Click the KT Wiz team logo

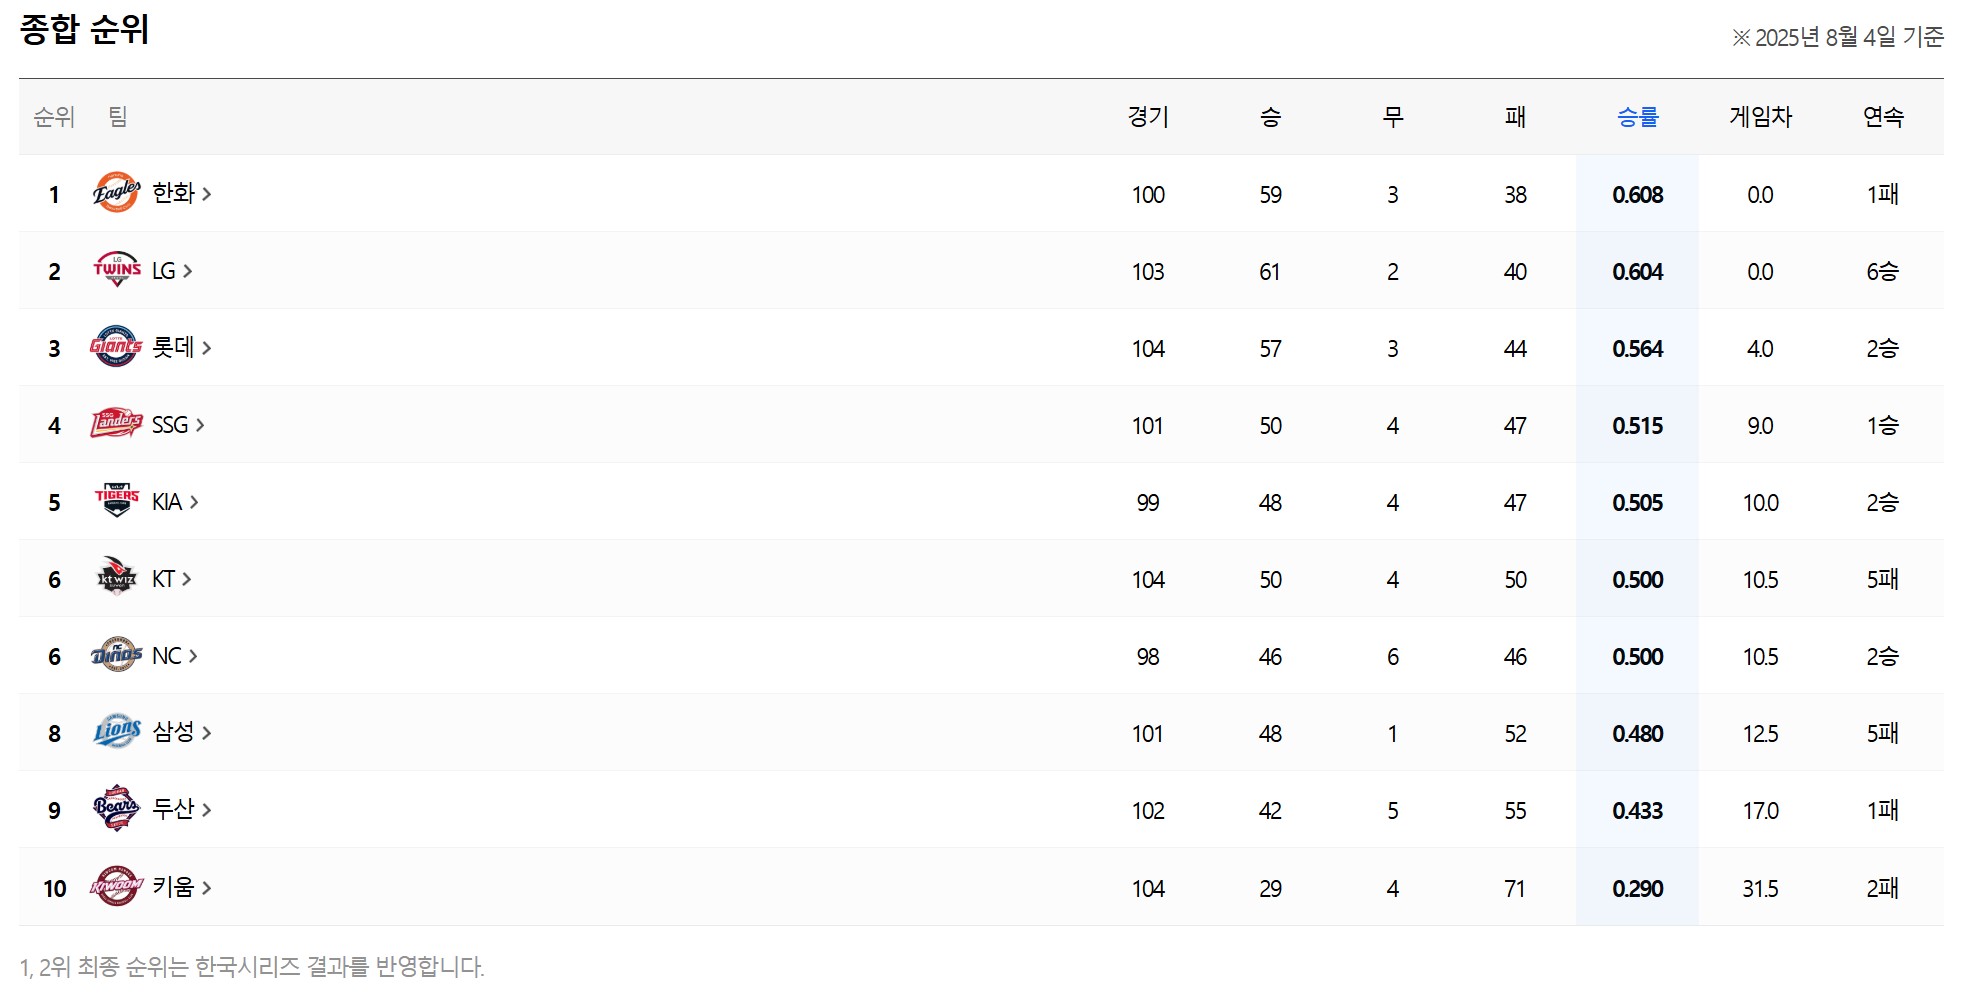pos(116,578)
